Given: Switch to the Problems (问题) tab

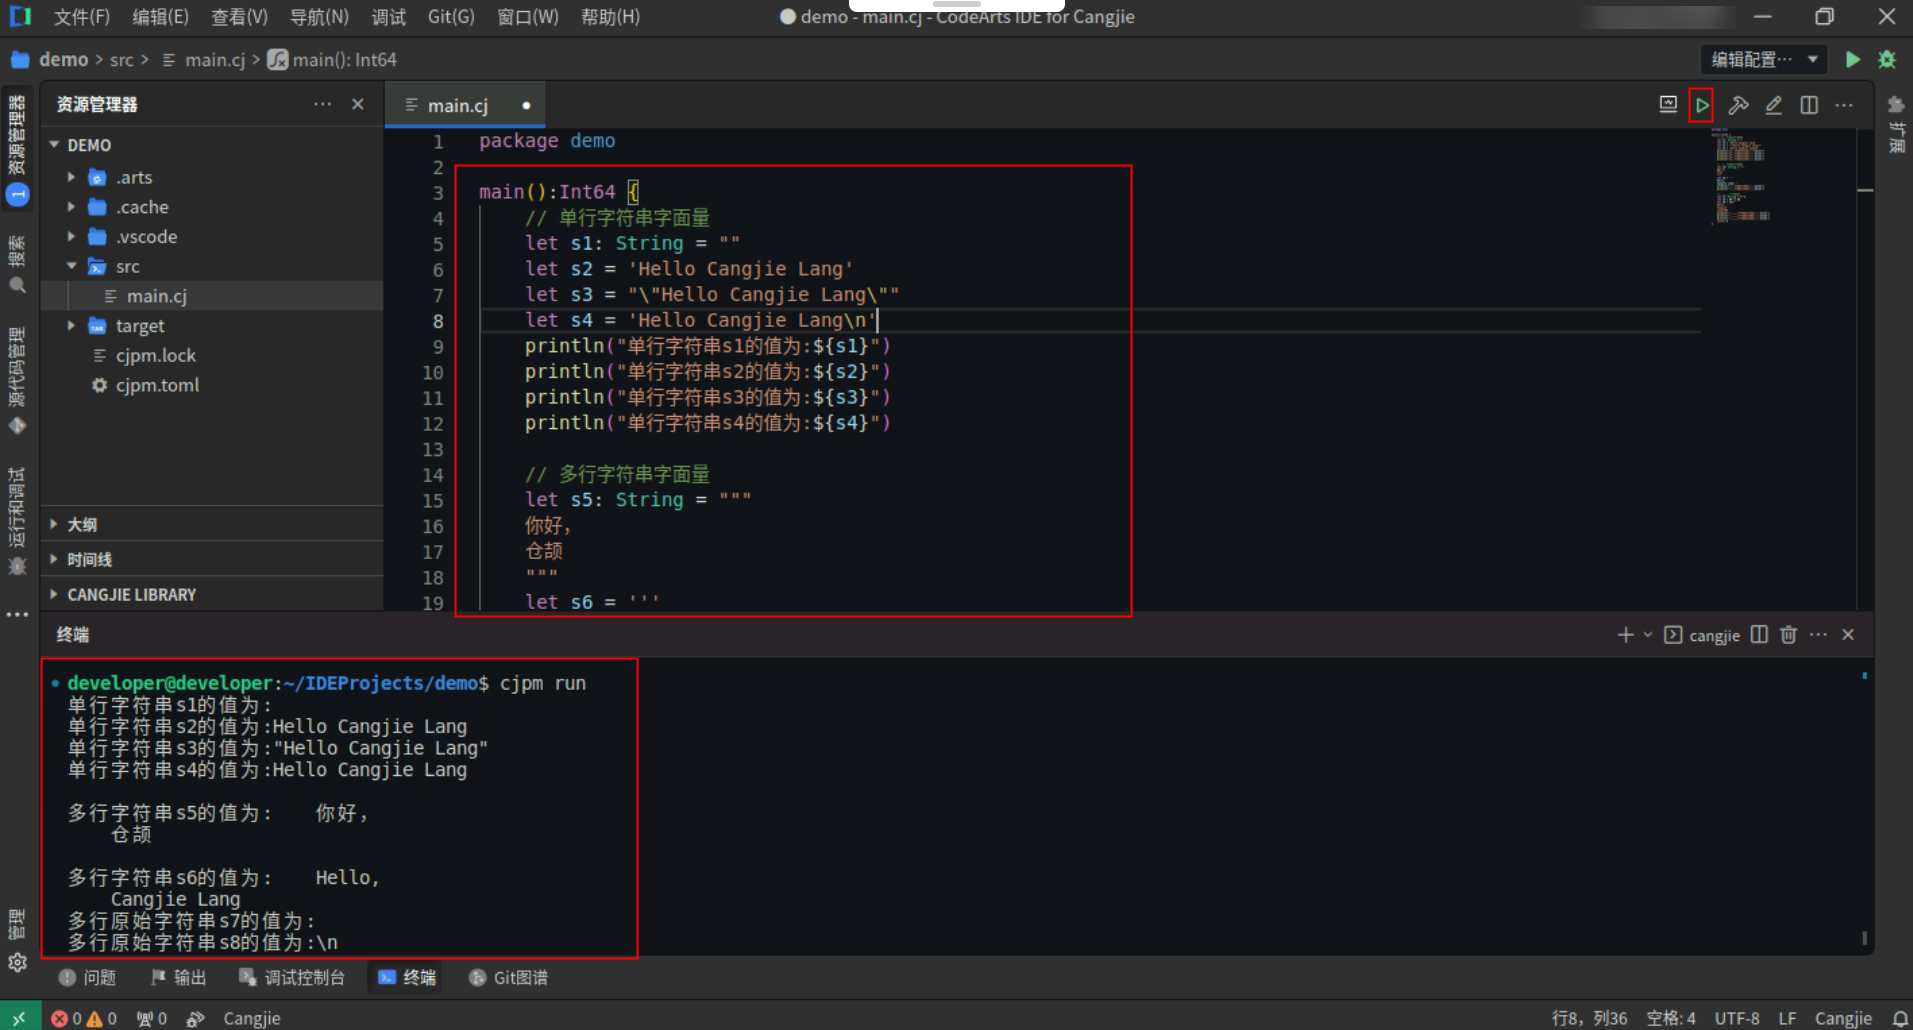Looking at the screenshot, I should pyautogui.click(x=88, y=977).
